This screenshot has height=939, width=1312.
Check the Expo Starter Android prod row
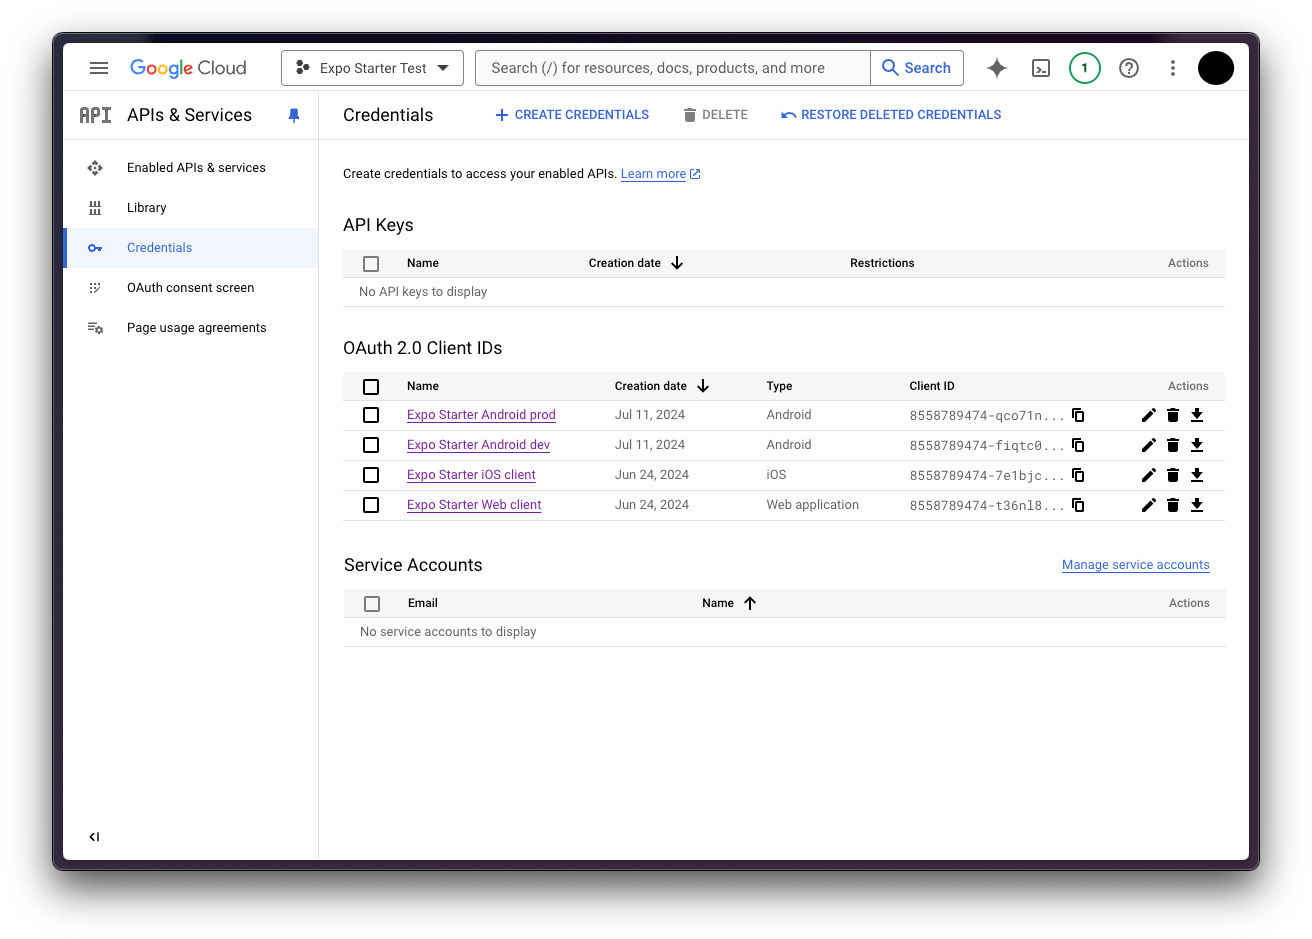(371, 415)
